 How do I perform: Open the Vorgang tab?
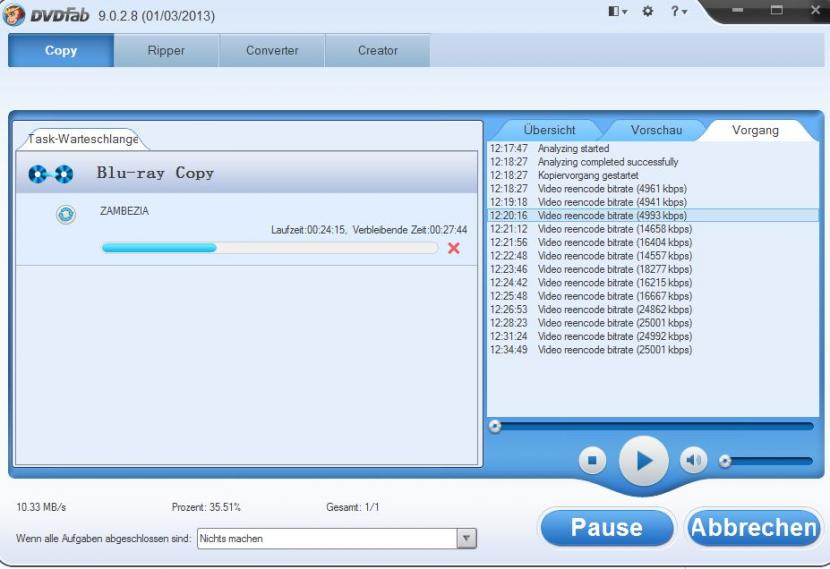[x=755, y=130]
